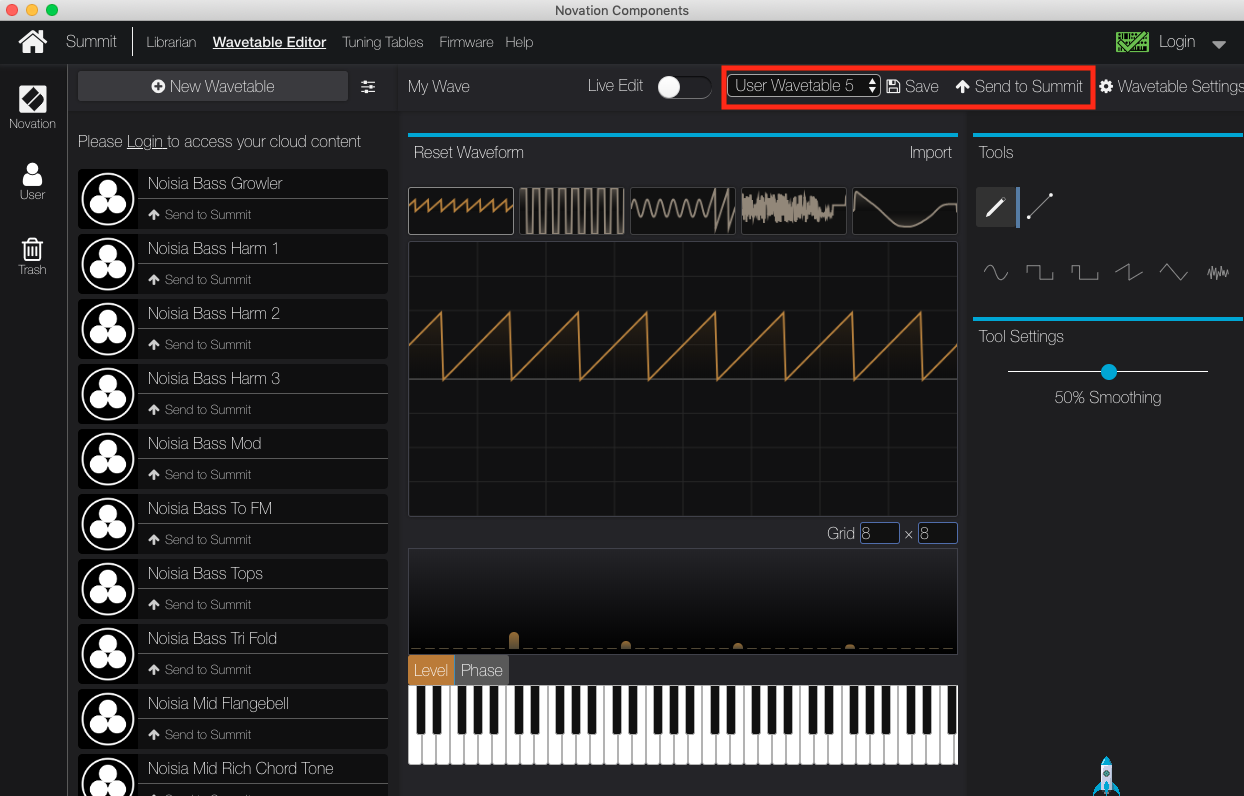Open the Wavetable Editor tab
The width and height of the screenshot is (1244, 796).
pos(269,42)
